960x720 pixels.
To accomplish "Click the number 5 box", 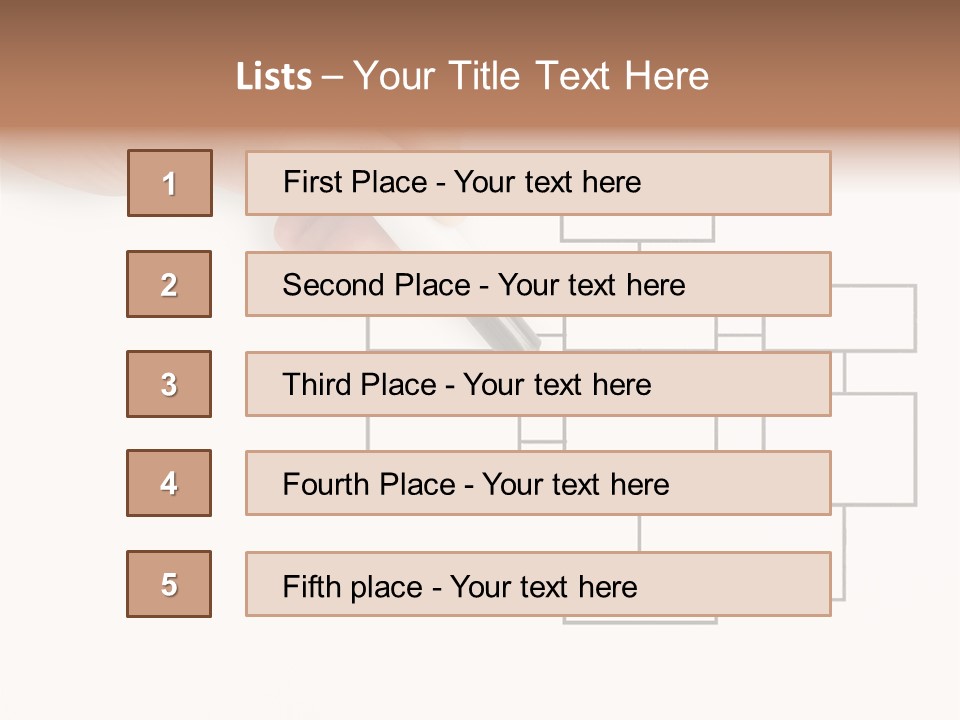I will click(x=169, y=584).
